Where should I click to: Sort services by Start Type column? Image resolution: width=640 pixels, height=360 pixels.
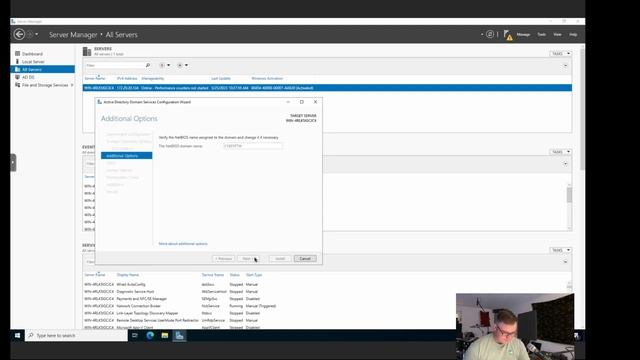[254, 275]
